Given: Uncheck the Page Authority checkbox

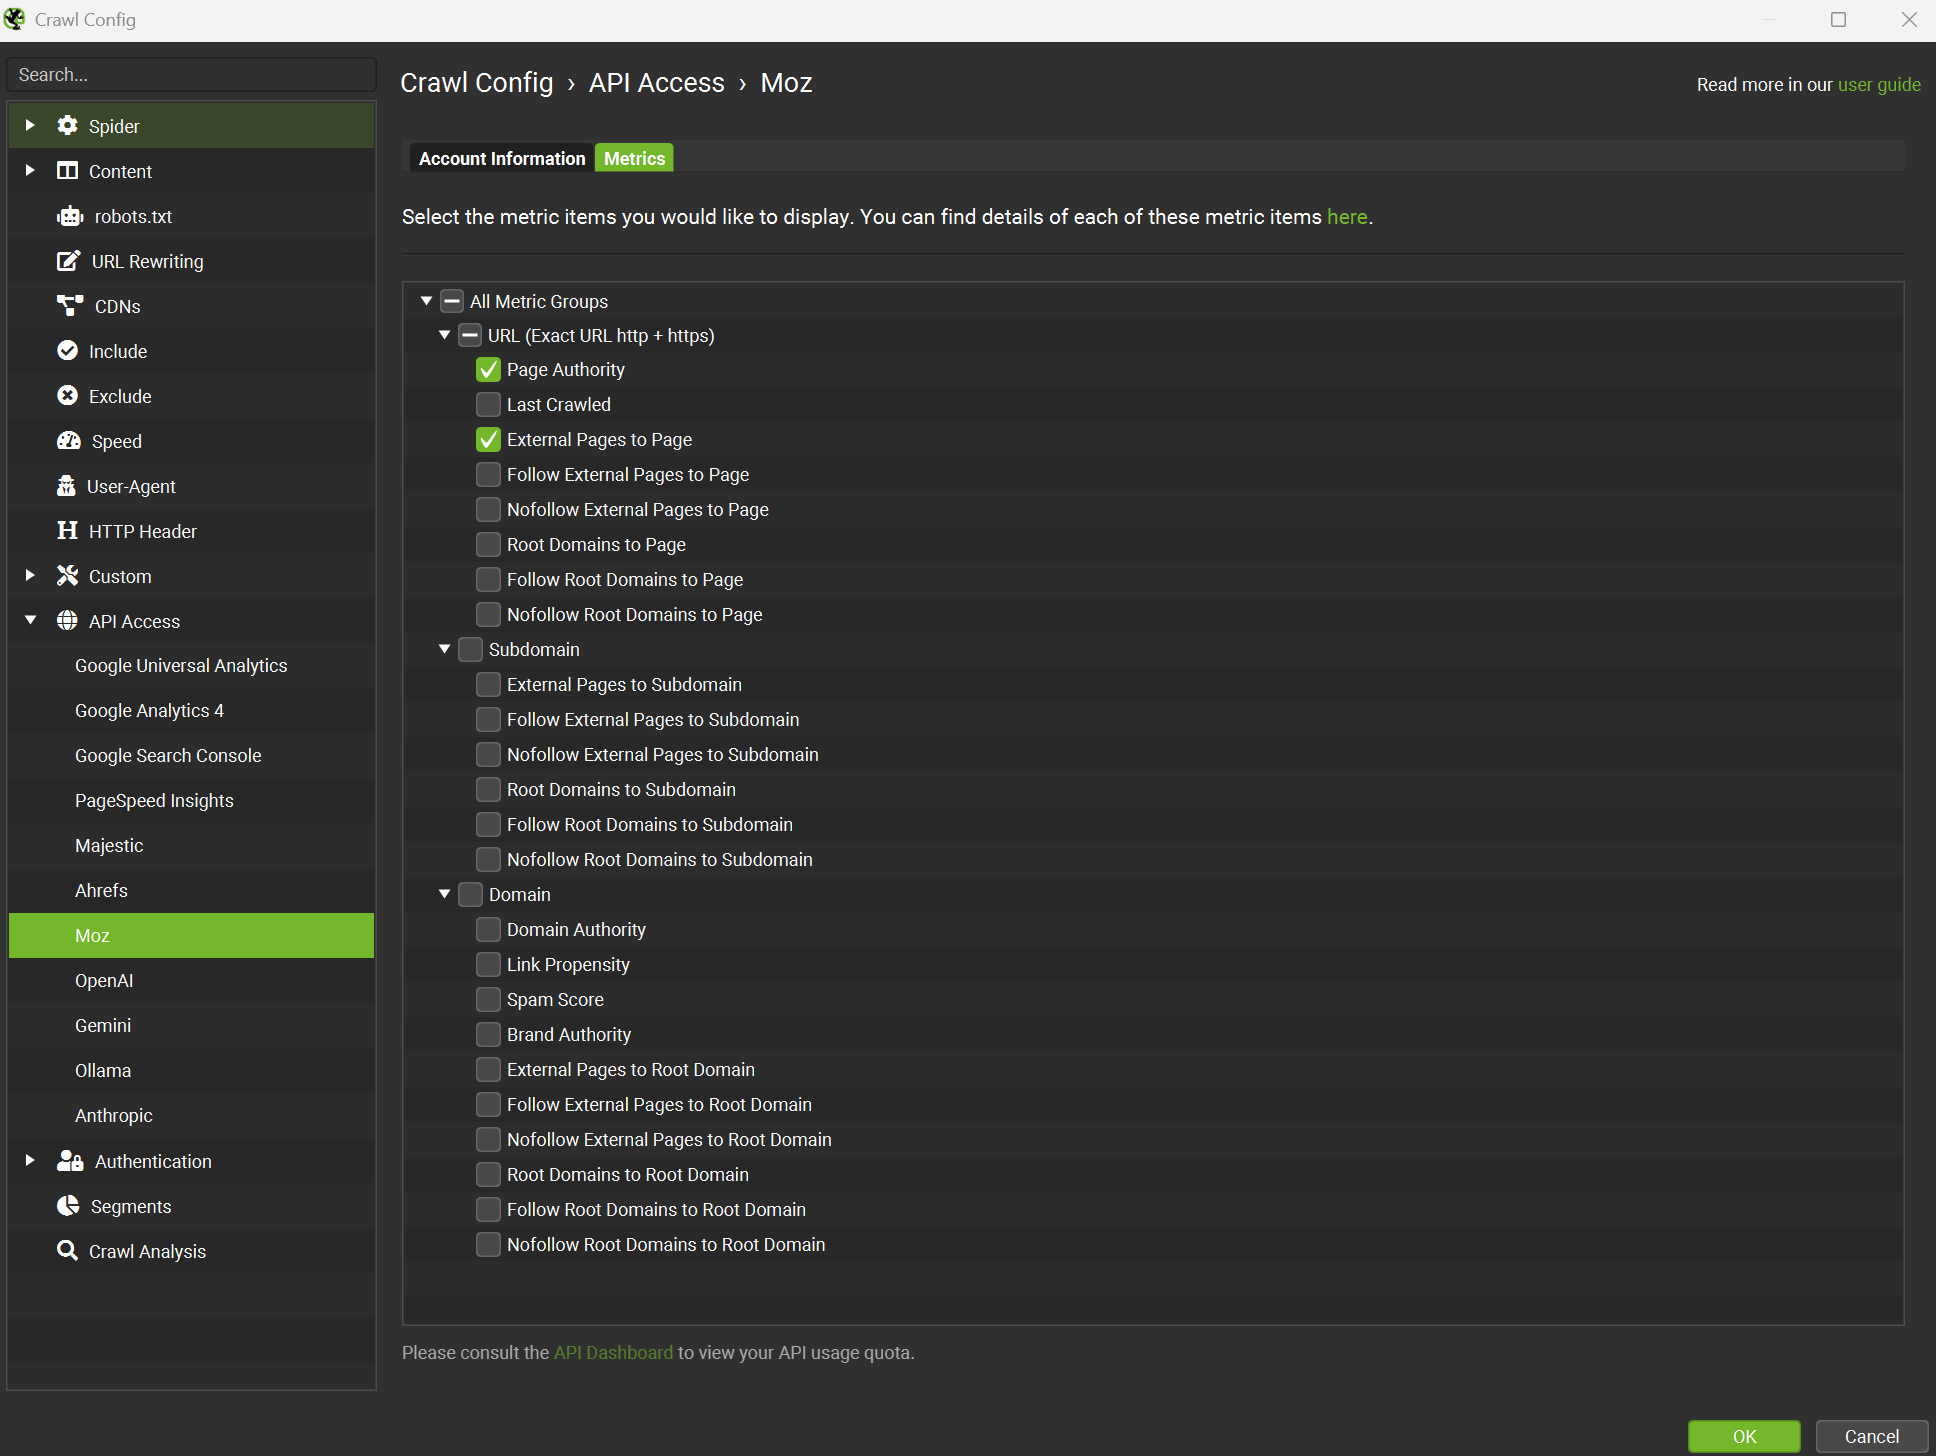Looking at the screenshot, I should tap(488, 370).
